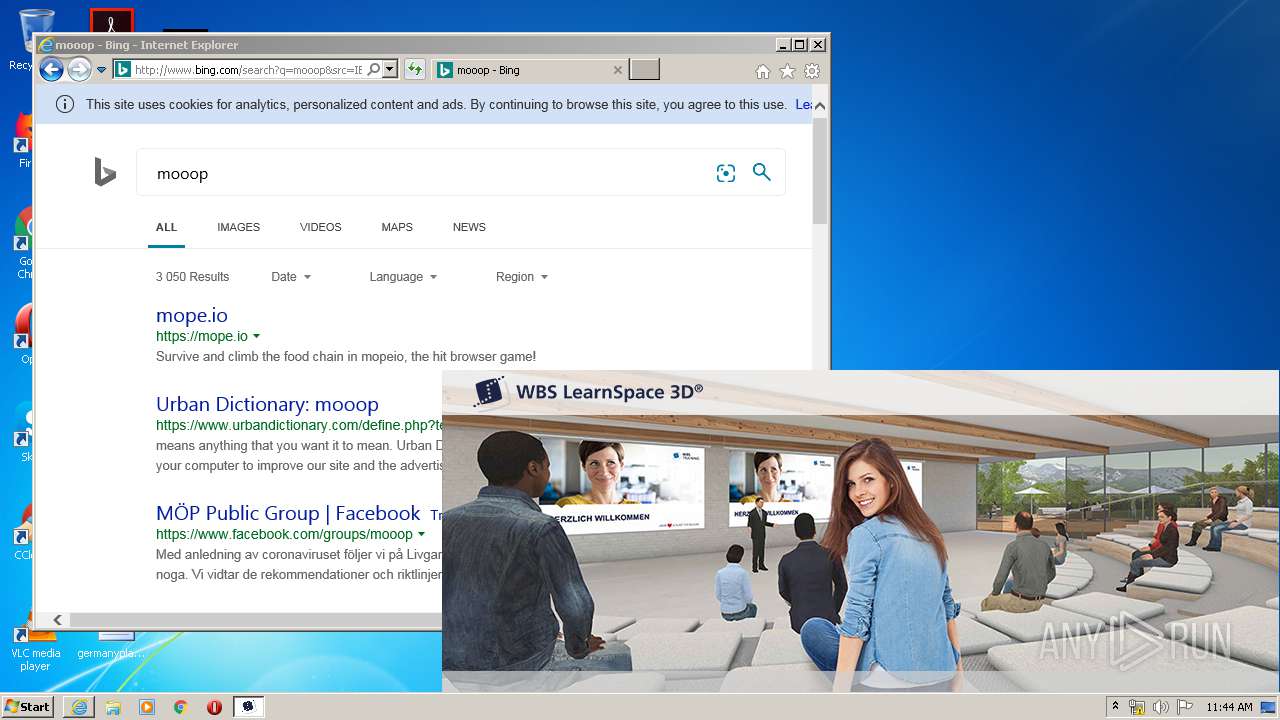
Task: Open the volume speaker tray icon
Action: point(1161,707)
